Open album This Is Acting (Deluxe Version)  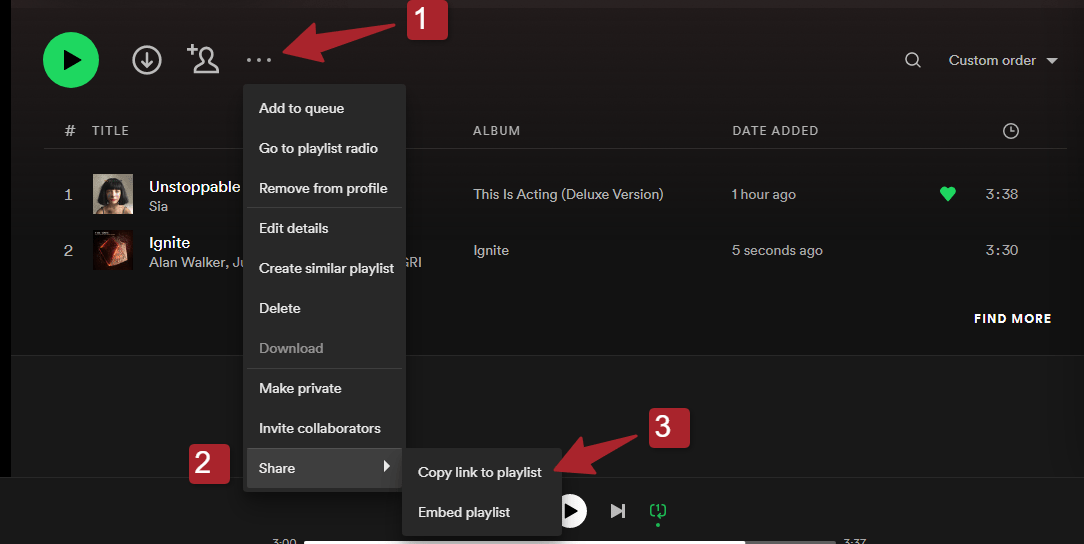tap(568, 194)
